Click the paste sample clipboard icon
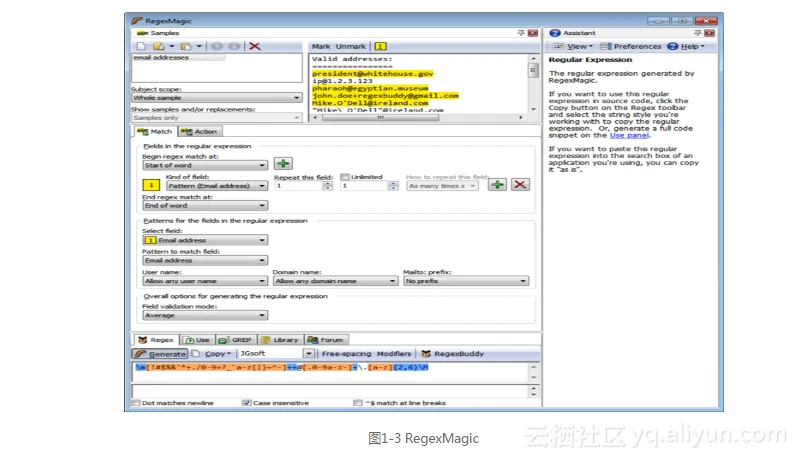This screenshot has width=798, height=459. pos(186,46)
